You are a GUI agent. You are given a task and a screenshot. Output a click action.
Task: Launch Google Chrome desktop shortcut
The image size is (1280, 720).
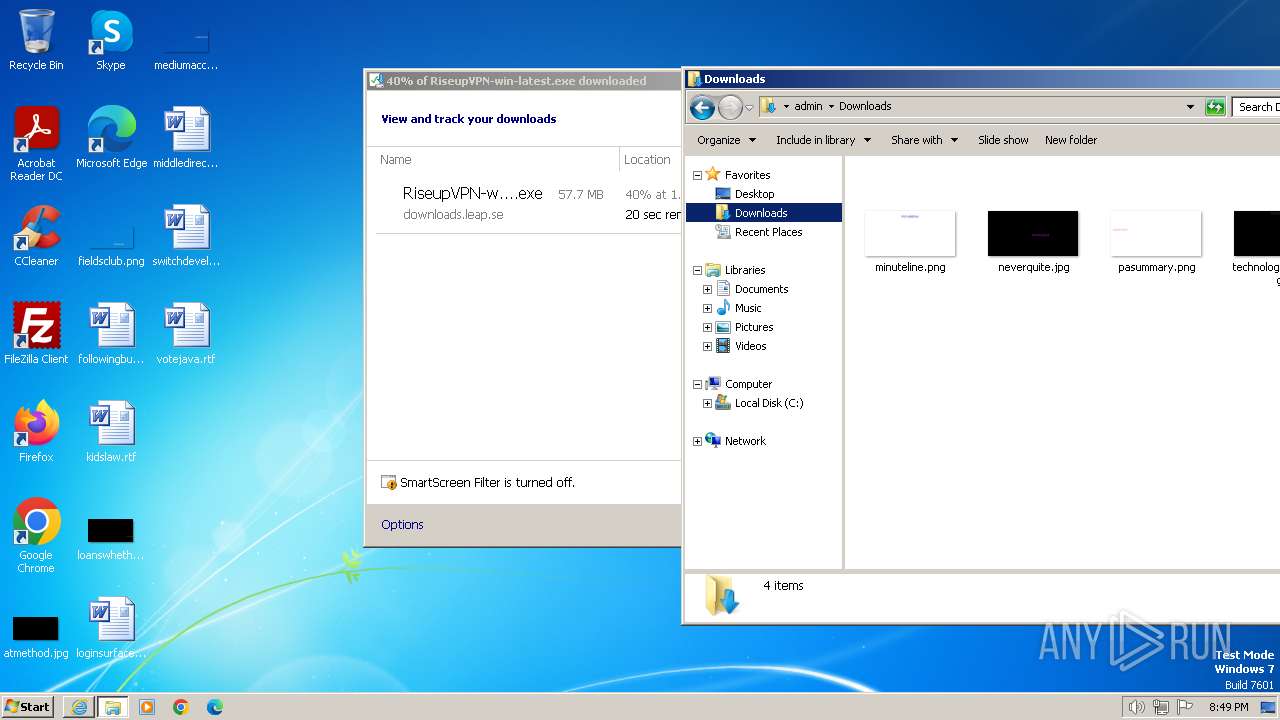click(36, 536)
